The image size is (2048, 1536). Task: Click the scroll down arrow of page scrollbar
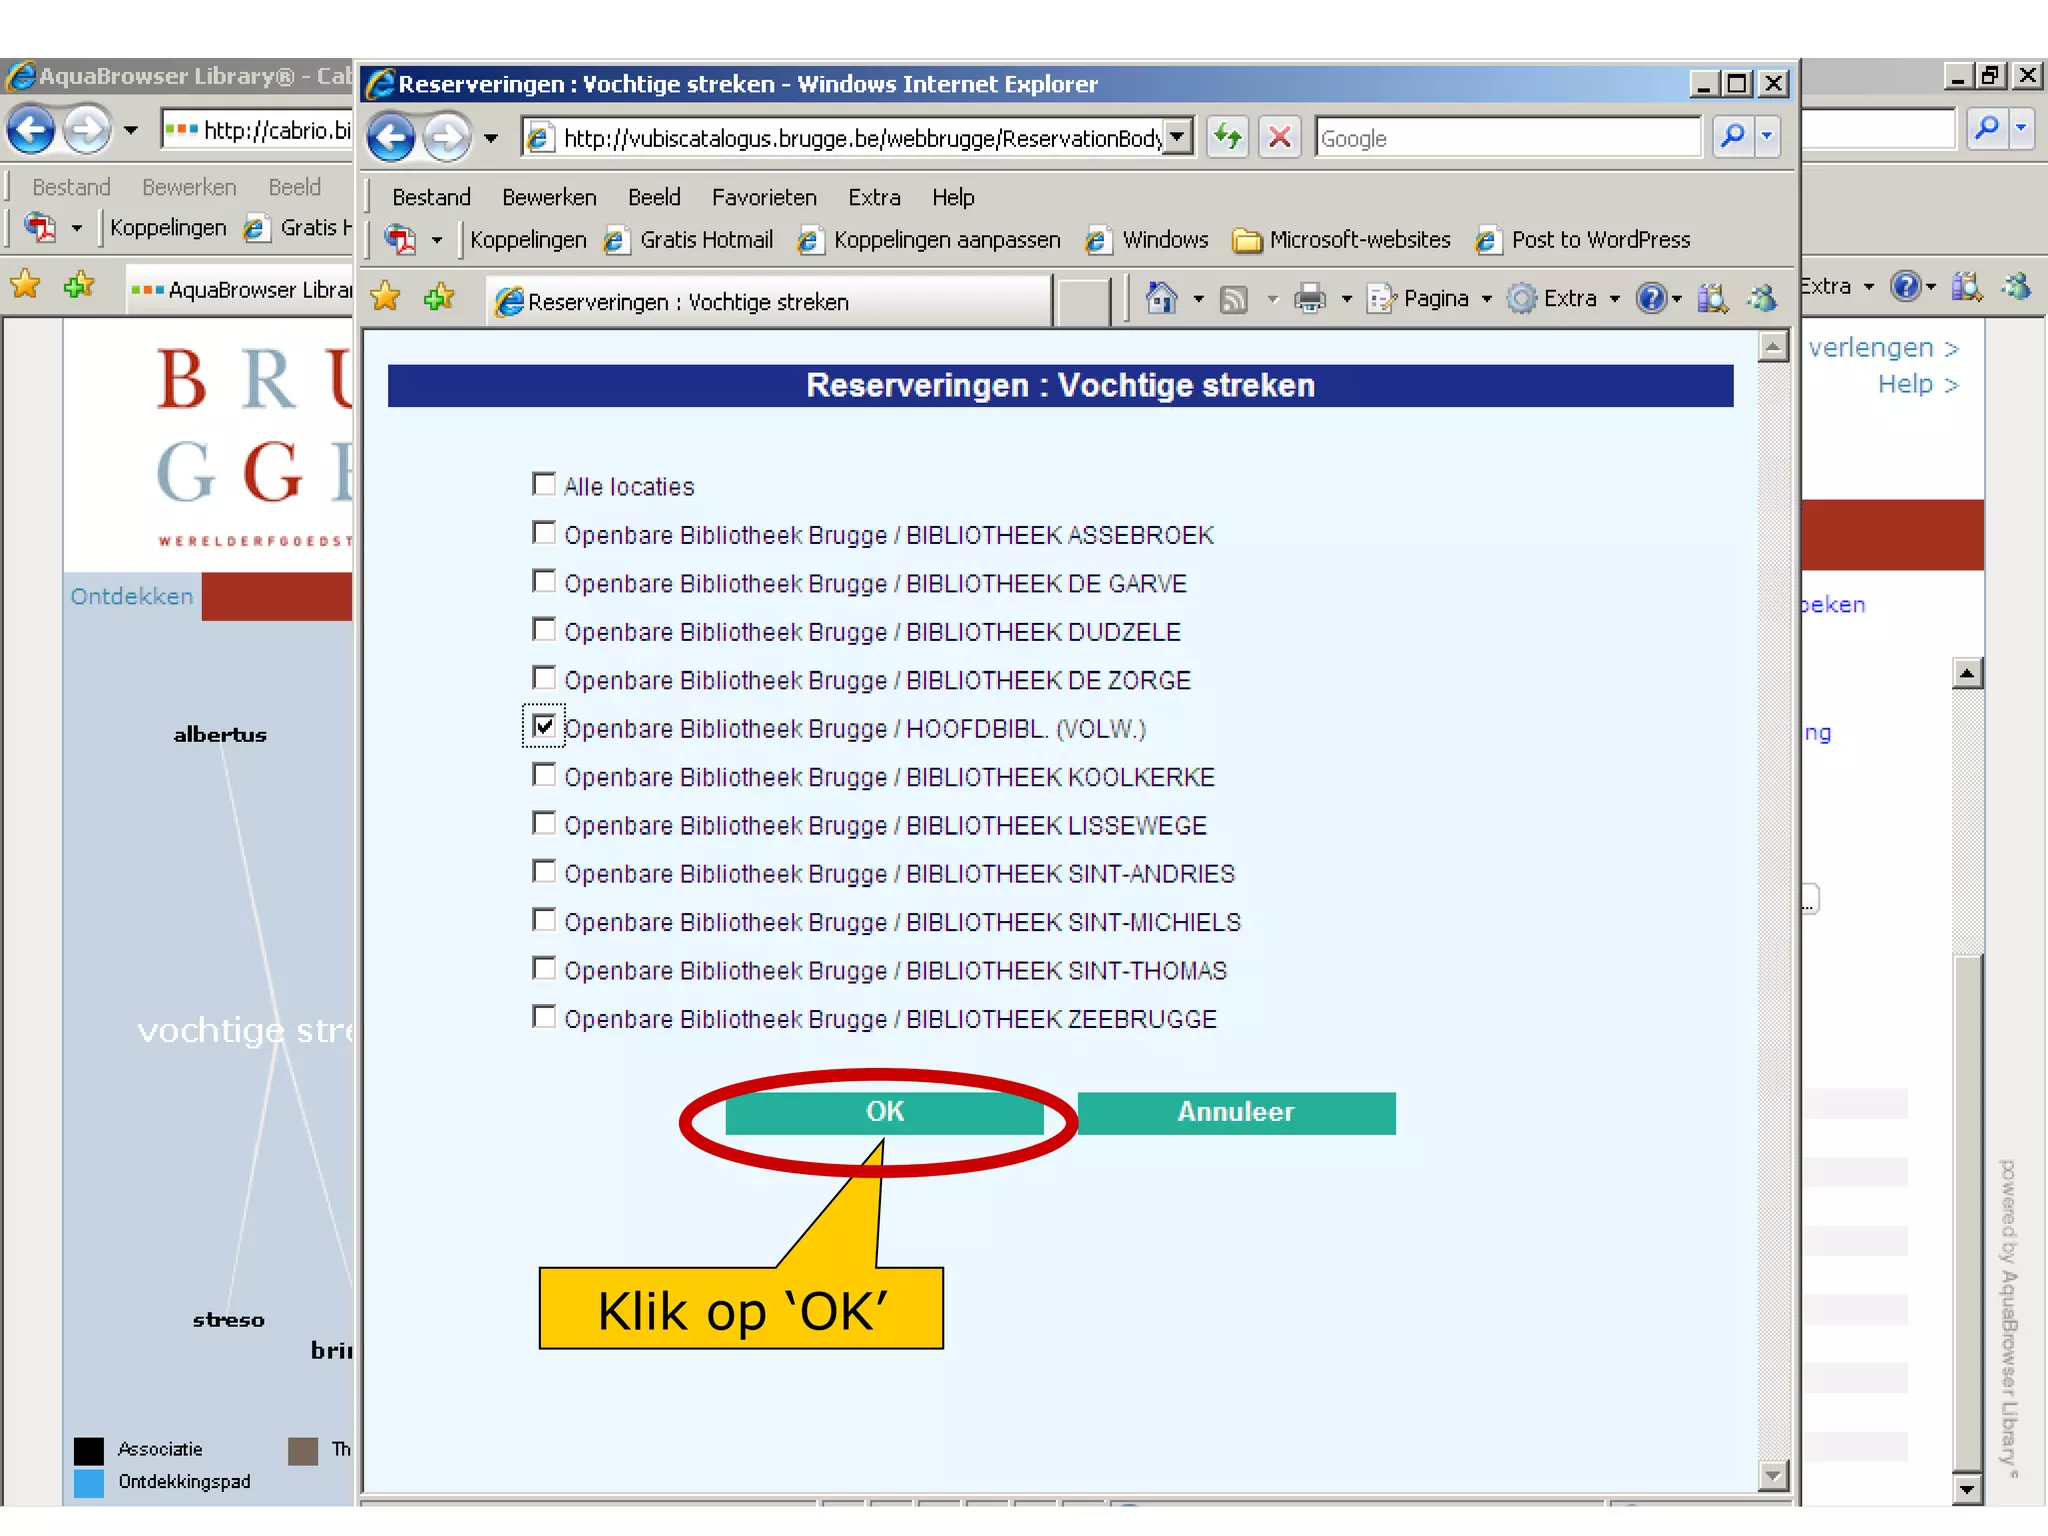pyautogui.click(x=1772, y=1475)
